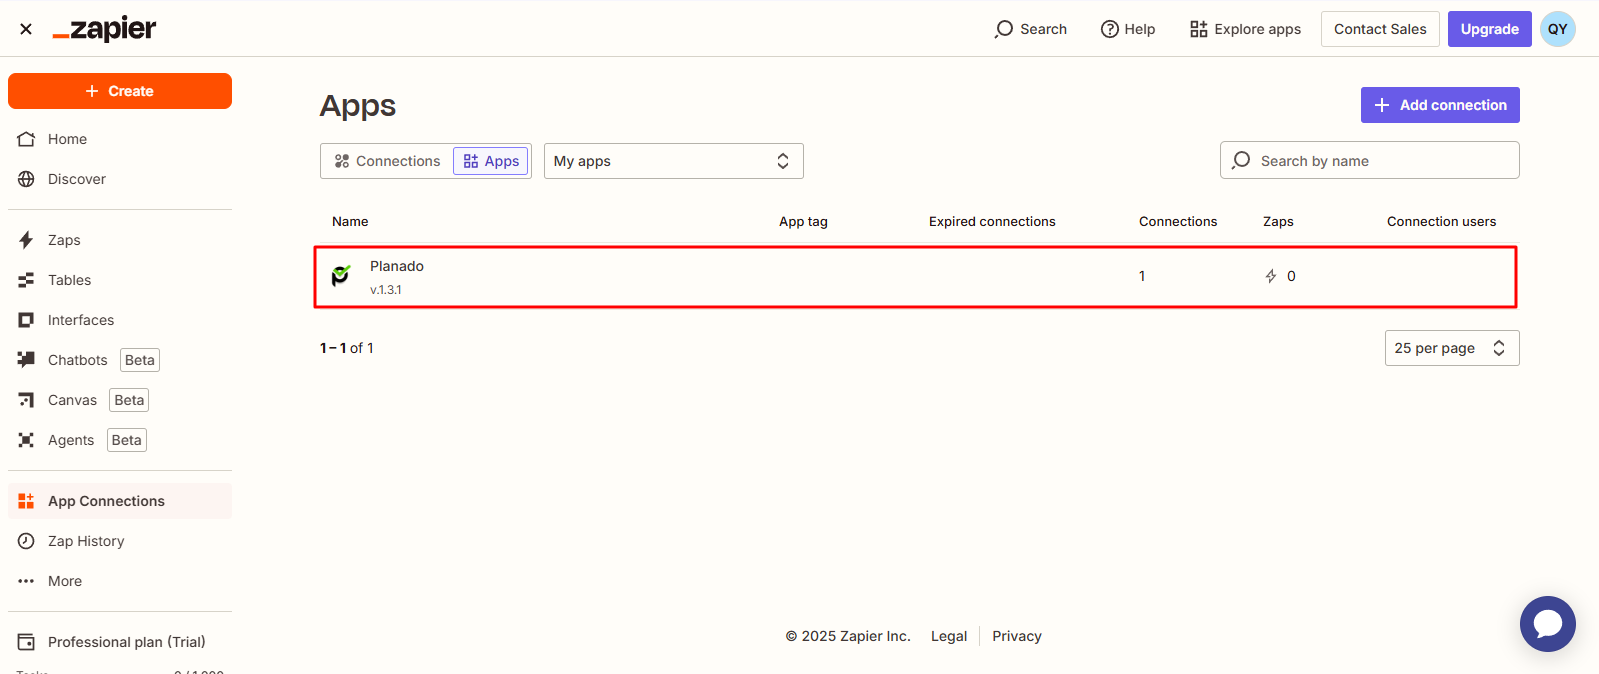Open the Legal footer link
Image resolution: width=1599 pixels, height=674 pixels.
949,636
